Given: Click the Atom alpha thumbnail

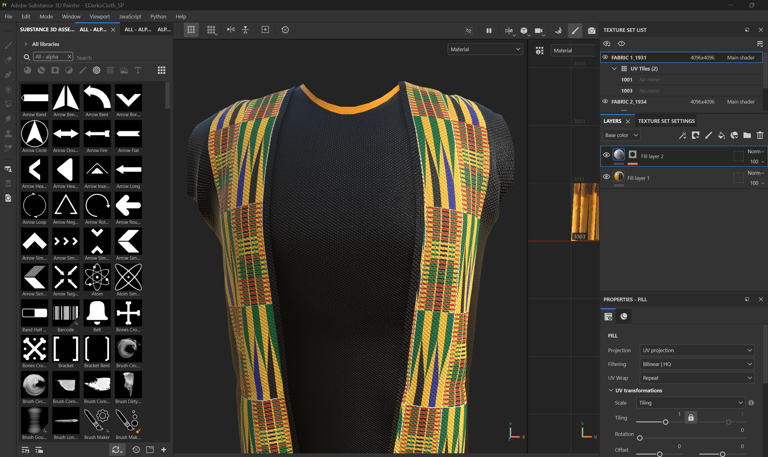Looking at the screenshot, I should coord(97,277).
